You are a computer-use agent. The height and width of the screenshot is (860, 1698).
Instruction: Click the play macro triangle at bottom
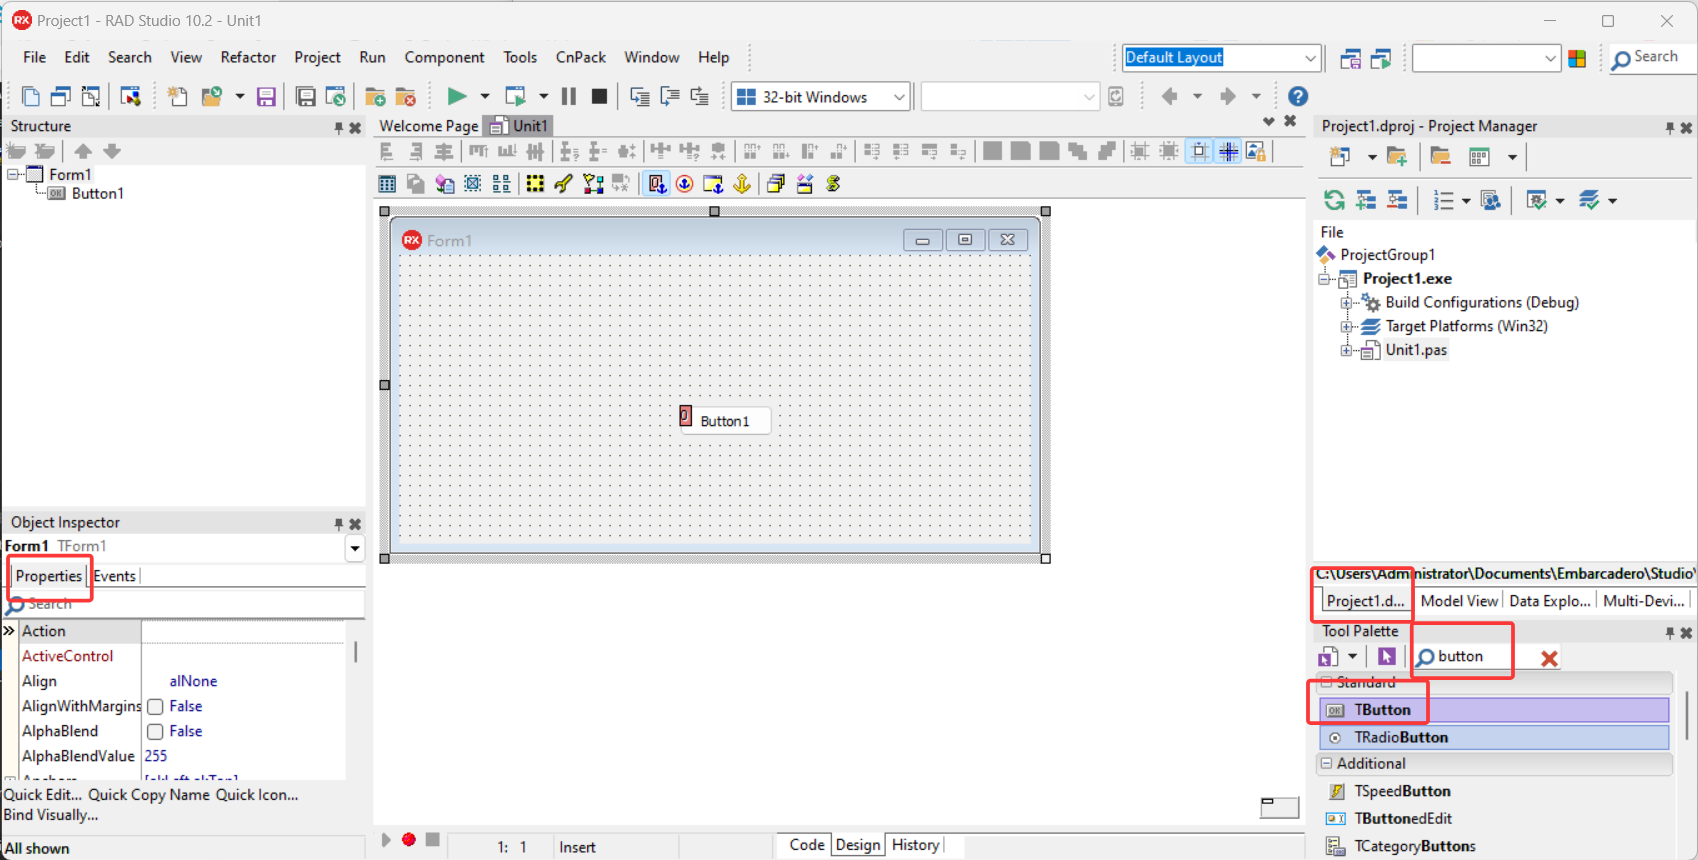(x=386, y=839)
